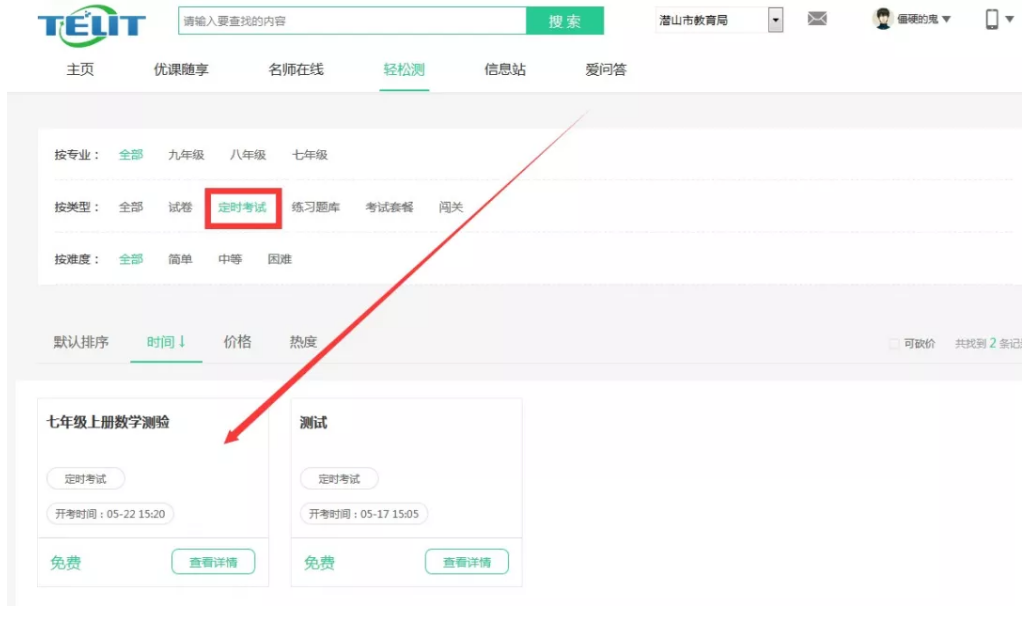Click the TELIT logo
This screenshot has width=1027, height=620.
(x=91, y=25)
